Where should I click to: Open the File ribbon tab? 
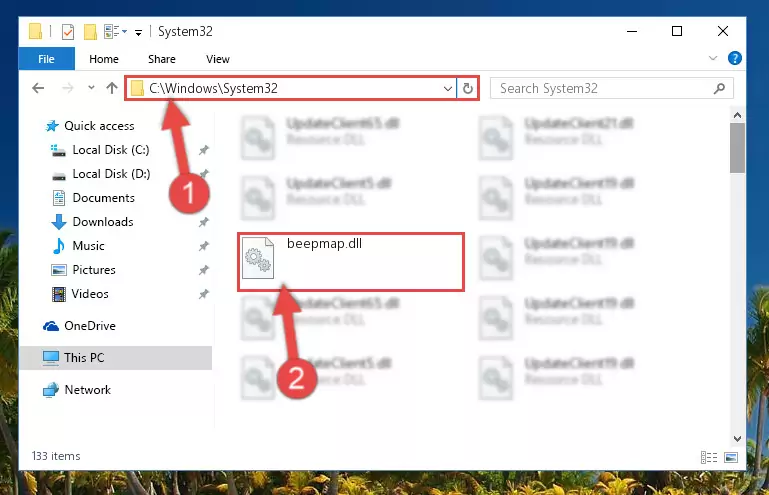click(x=47, y=59)
